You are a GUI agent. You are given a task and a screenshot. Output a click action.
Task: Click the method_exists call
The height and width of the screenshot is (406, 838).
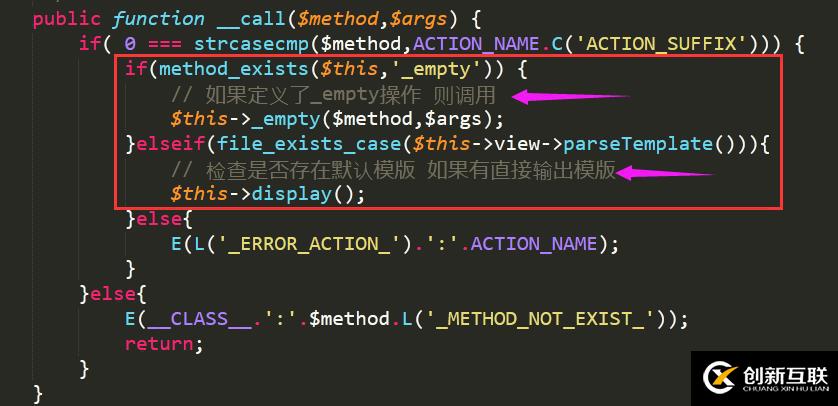223,69
